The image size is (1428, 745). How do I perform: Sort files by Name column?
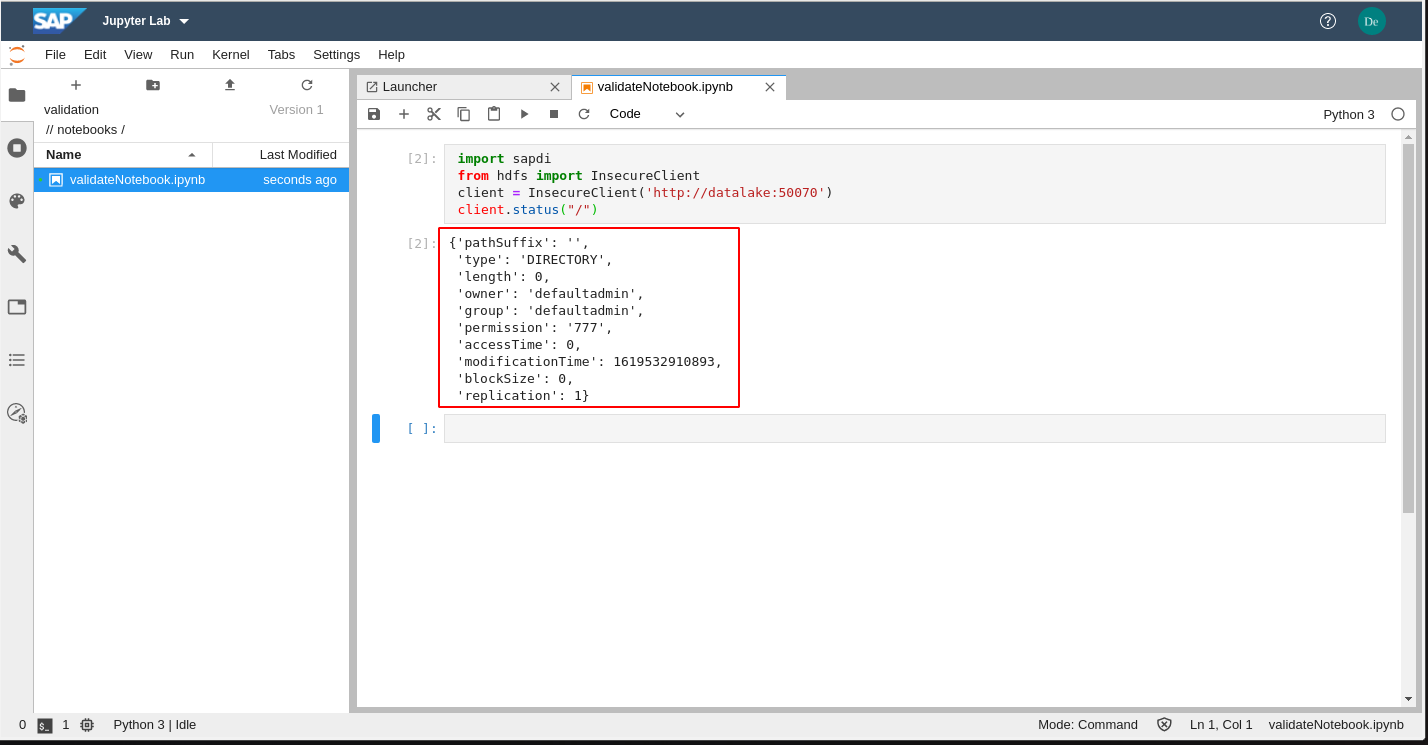(x=123, y=155)
